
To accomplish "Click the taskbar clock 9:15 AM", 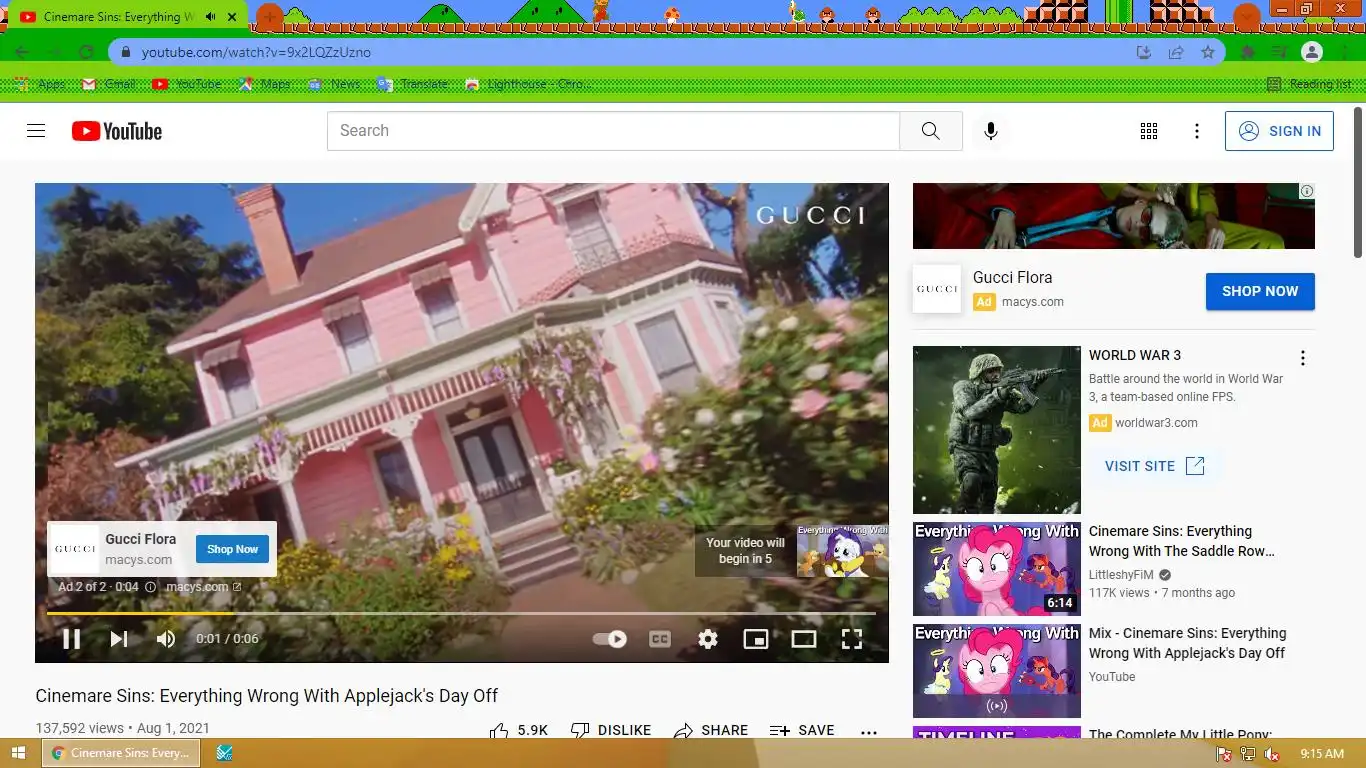I will click(1322, 753).
